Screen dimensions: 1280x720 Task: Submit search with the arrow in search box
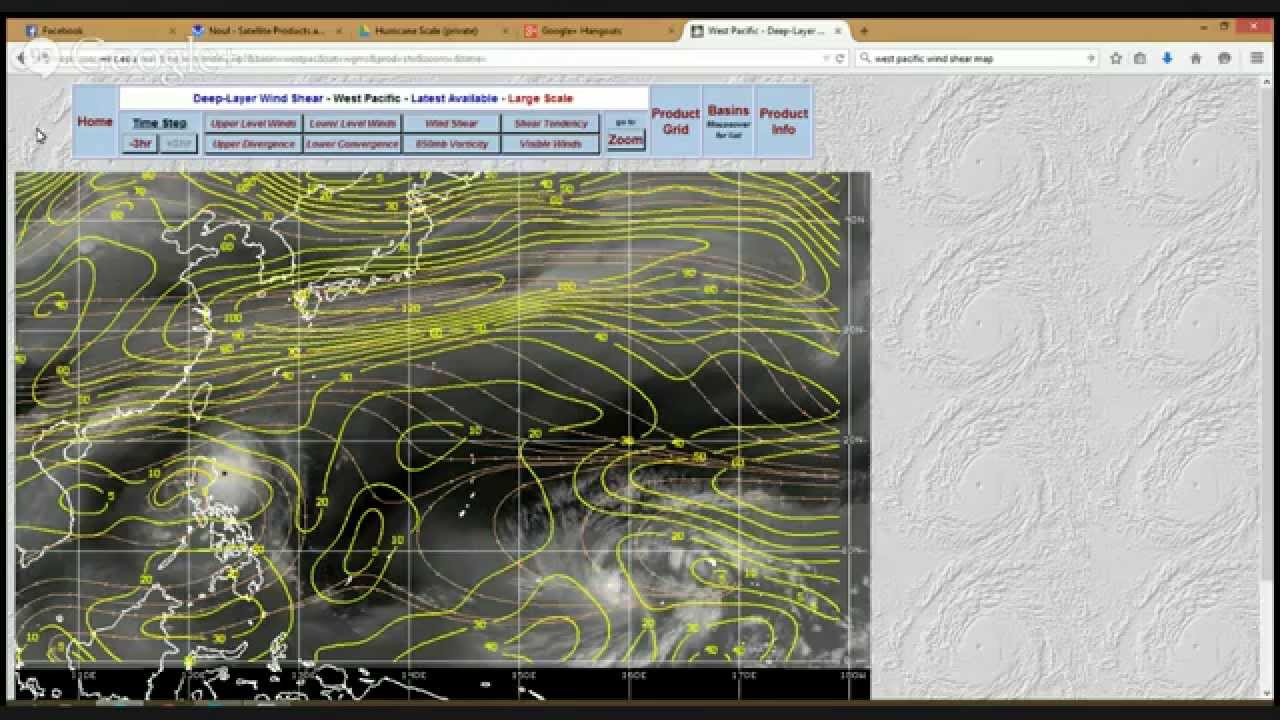point(1091,59)
